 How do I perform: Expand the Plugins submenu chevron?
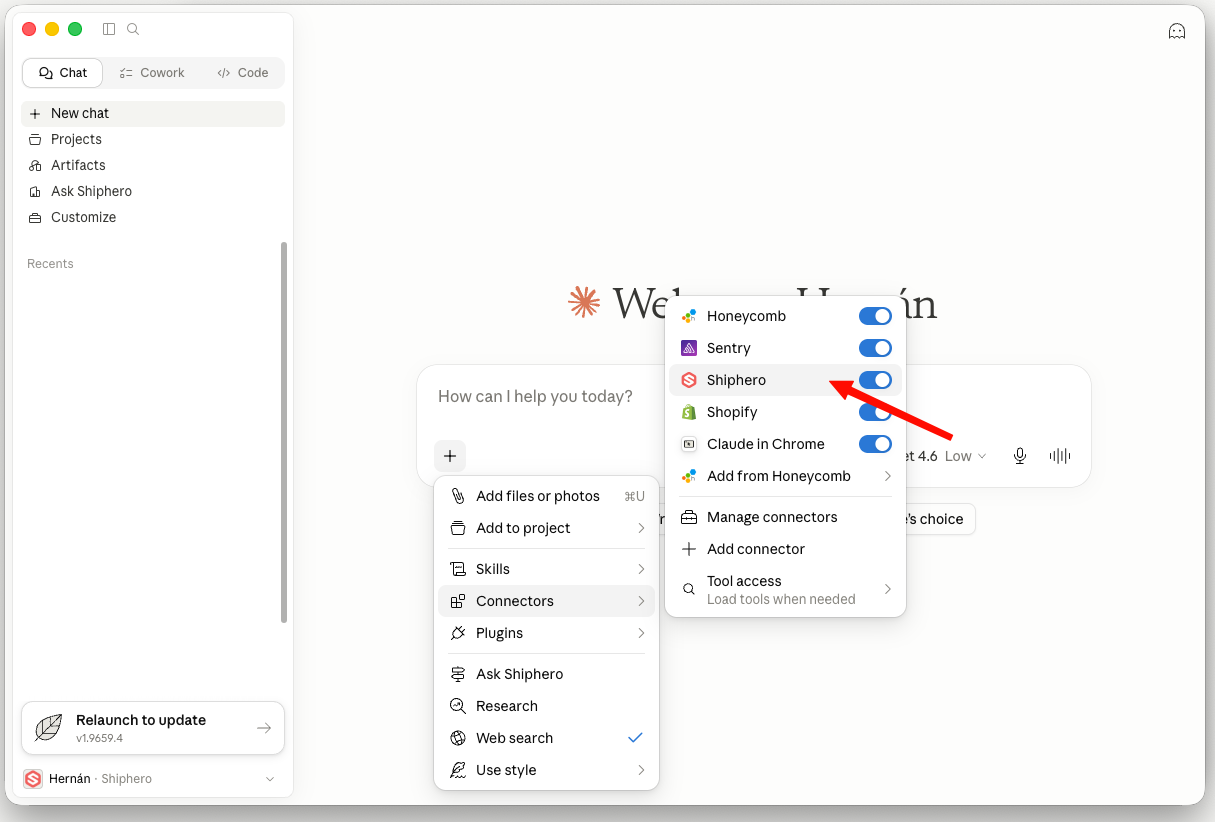[641, 633]
